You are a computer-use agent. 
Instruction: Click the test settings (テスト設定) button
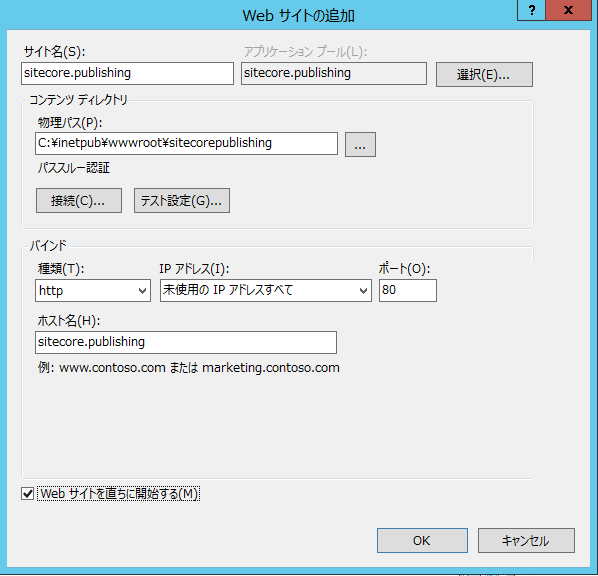tap(182, 200)
